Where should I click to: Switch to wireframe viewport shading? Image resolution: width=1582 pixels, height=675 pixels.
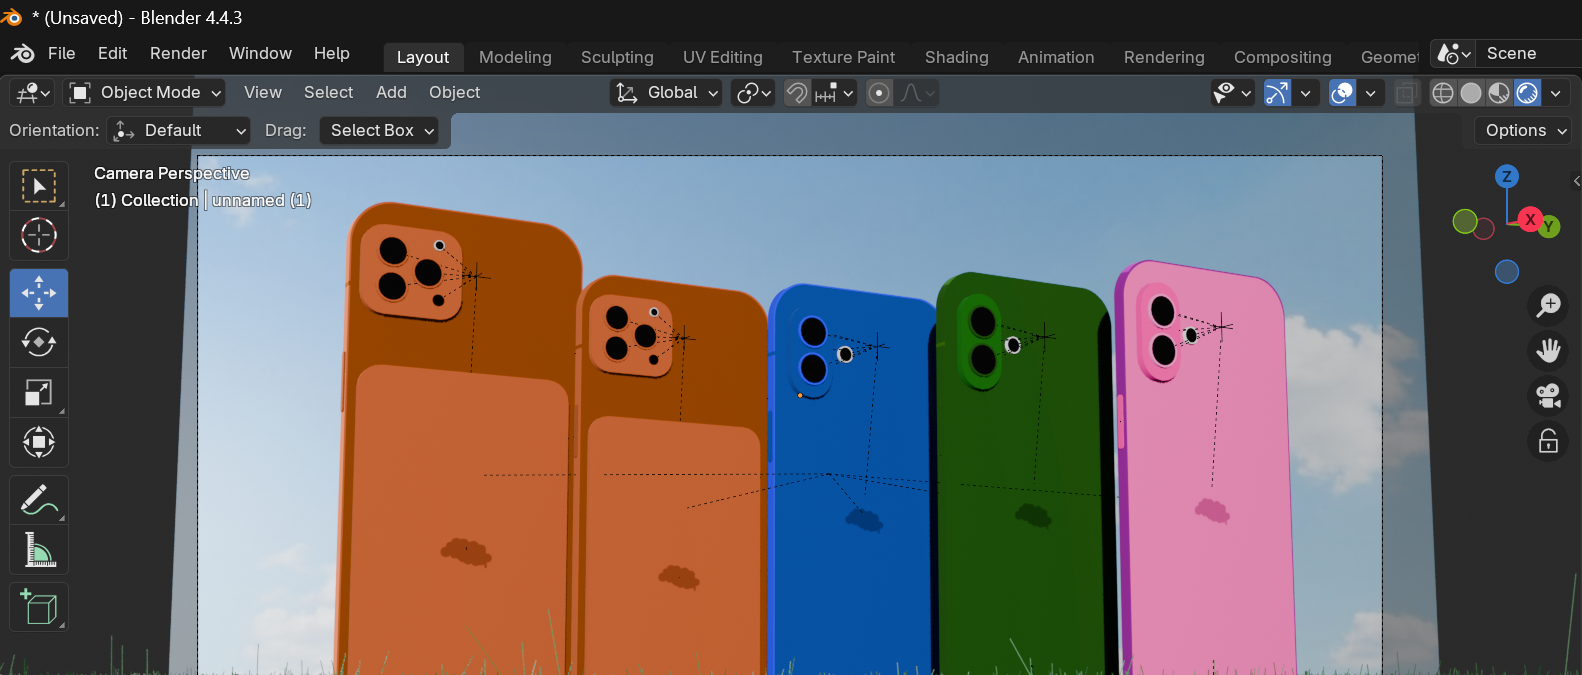coord(1443,93)
